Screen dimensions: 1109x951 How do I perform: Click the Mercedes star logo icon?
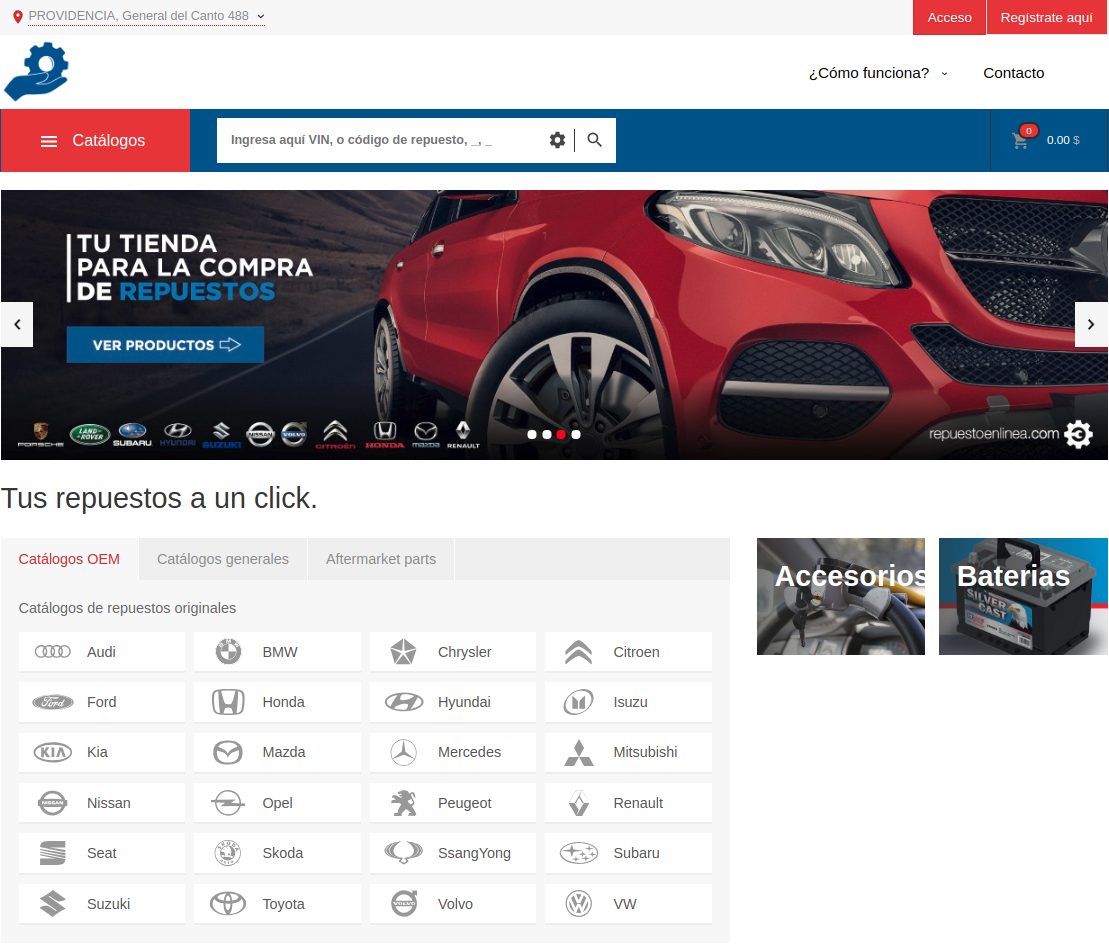(x=403, y=753)
